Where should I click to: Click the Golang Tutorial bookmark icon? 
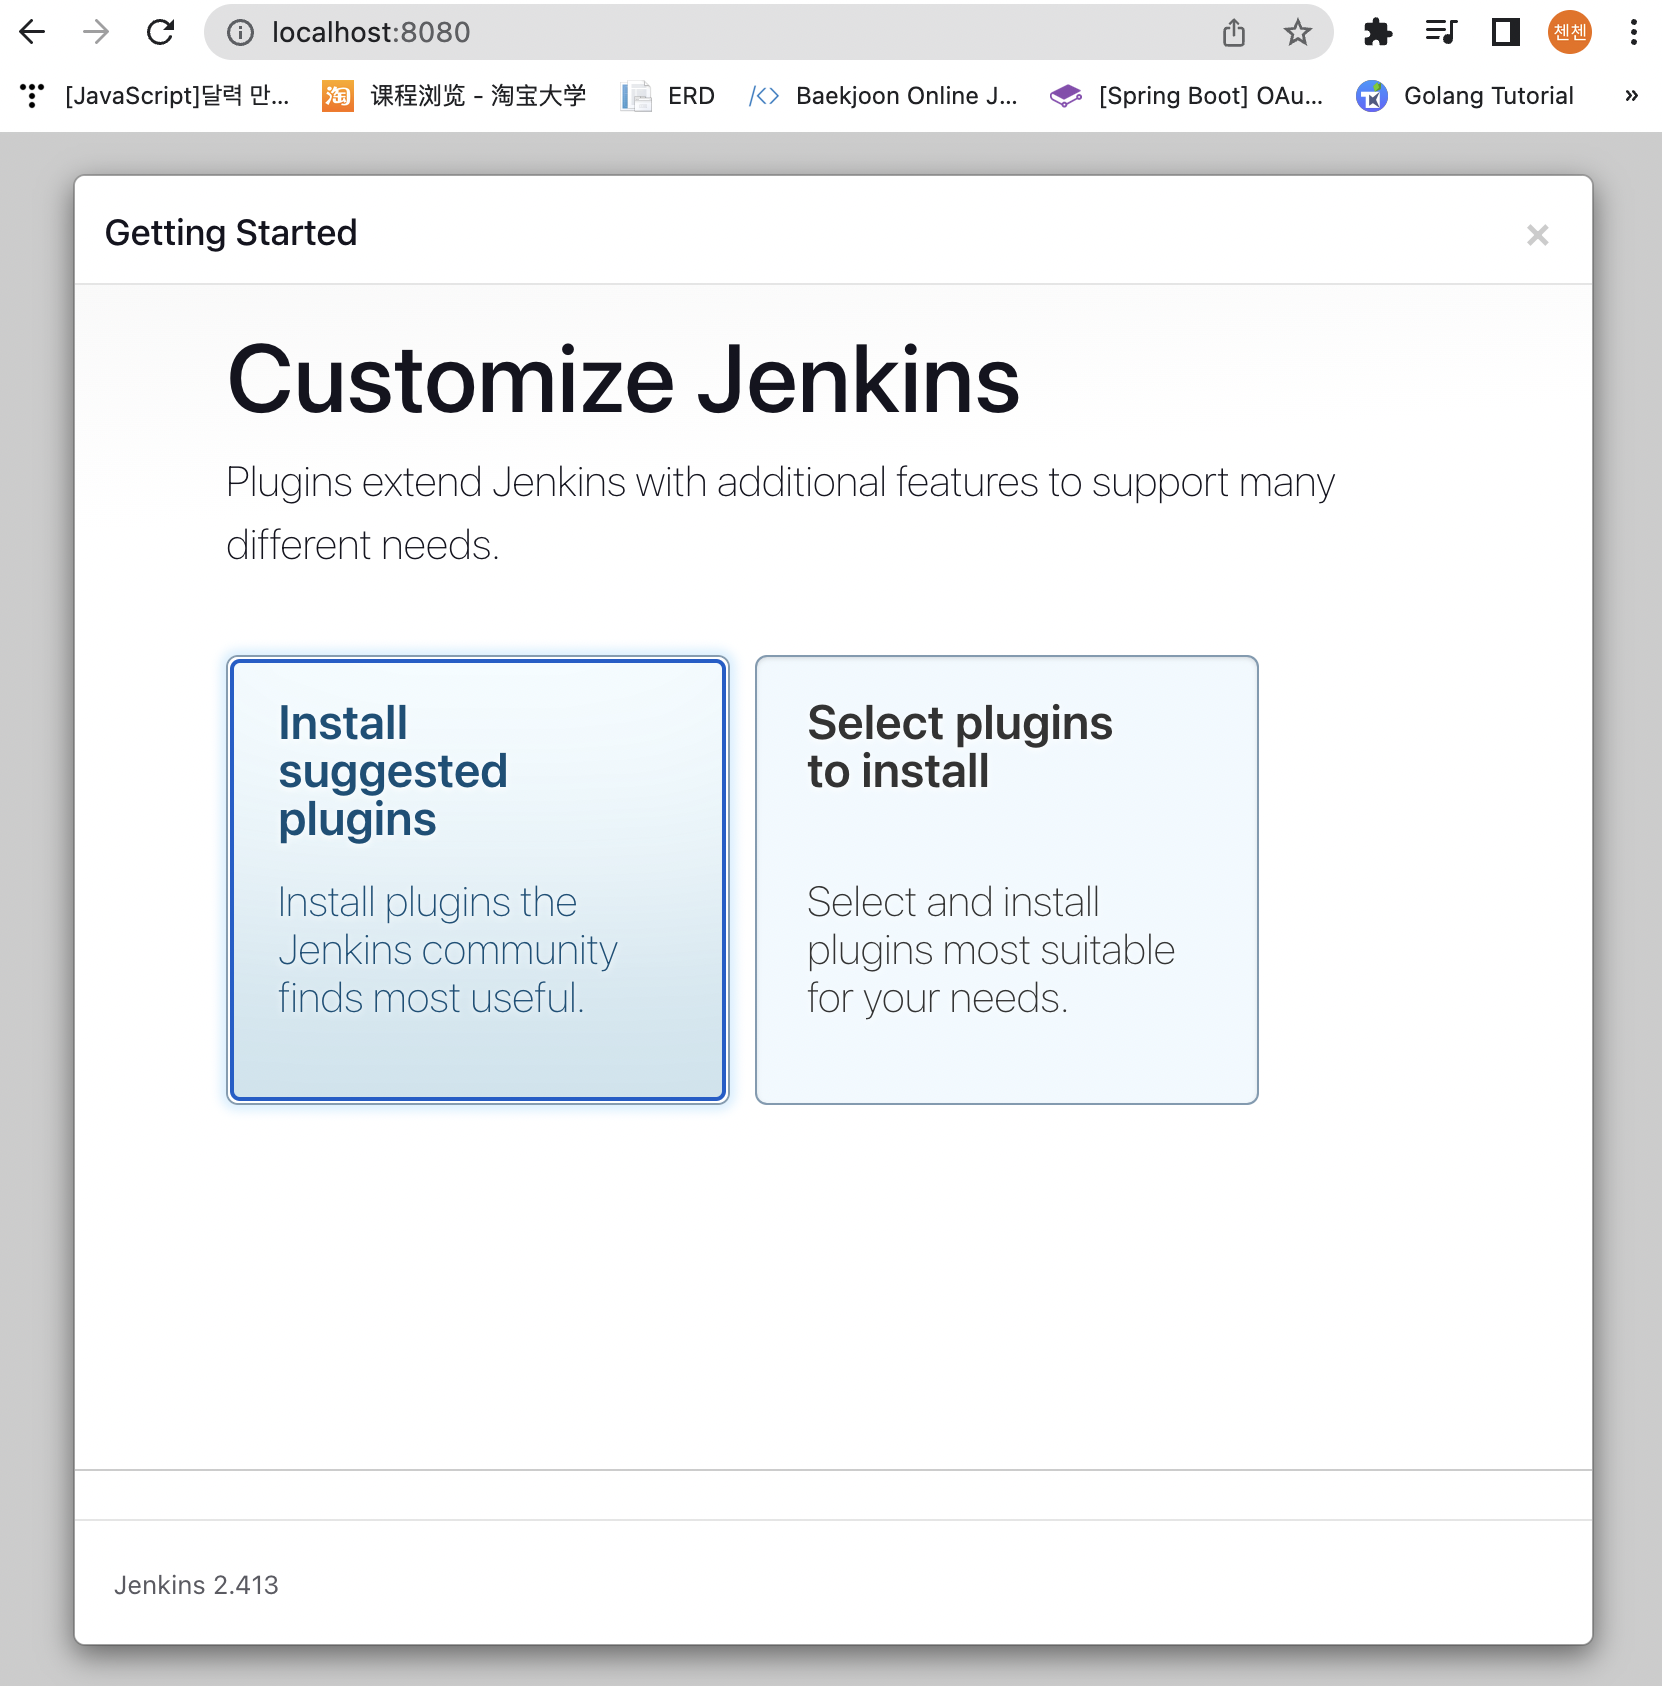point(1372,96)
